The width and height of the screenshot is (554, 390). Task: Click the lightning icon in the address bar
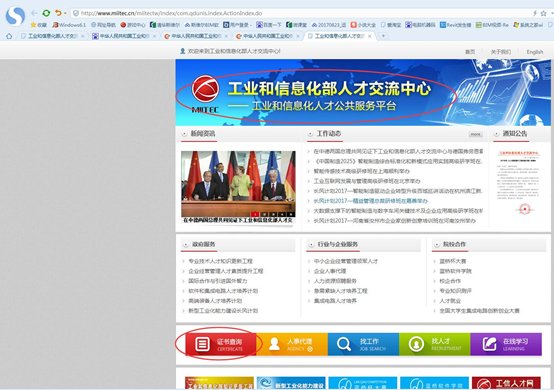pyautogui.click(x=535, y=13)
